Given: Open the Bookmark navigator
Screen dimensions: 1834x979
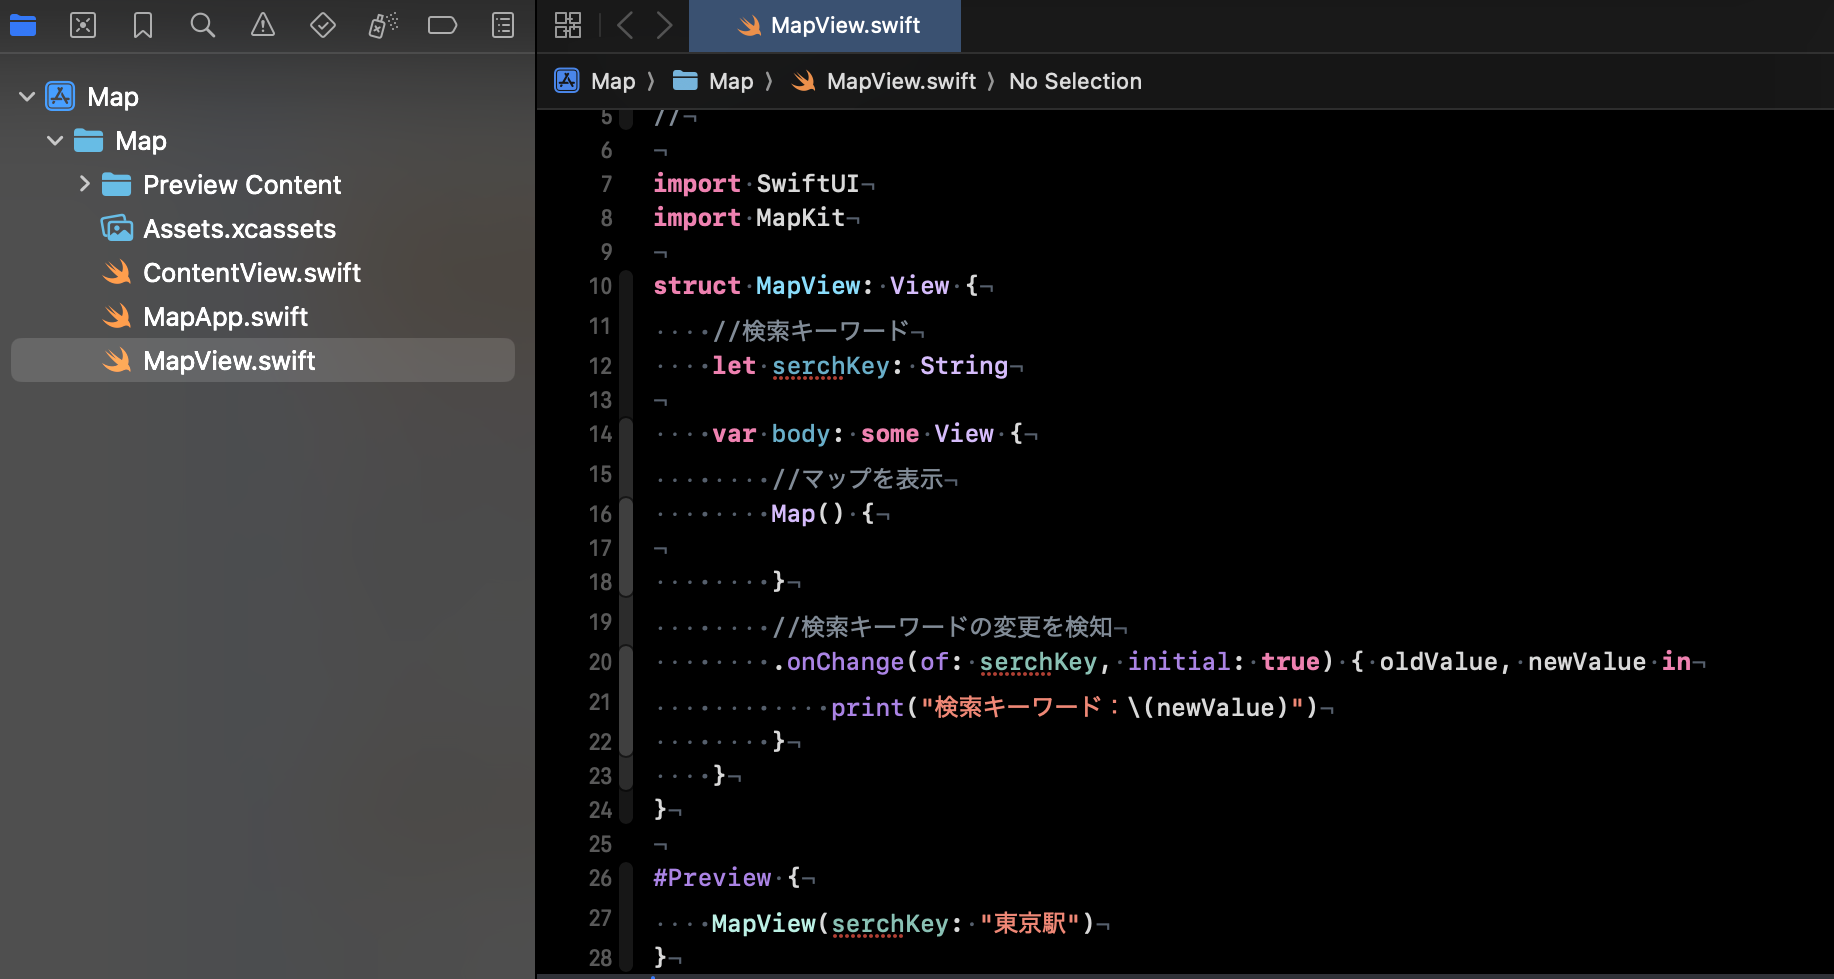Looking at the screenshot, I should (x=143, y=26).
